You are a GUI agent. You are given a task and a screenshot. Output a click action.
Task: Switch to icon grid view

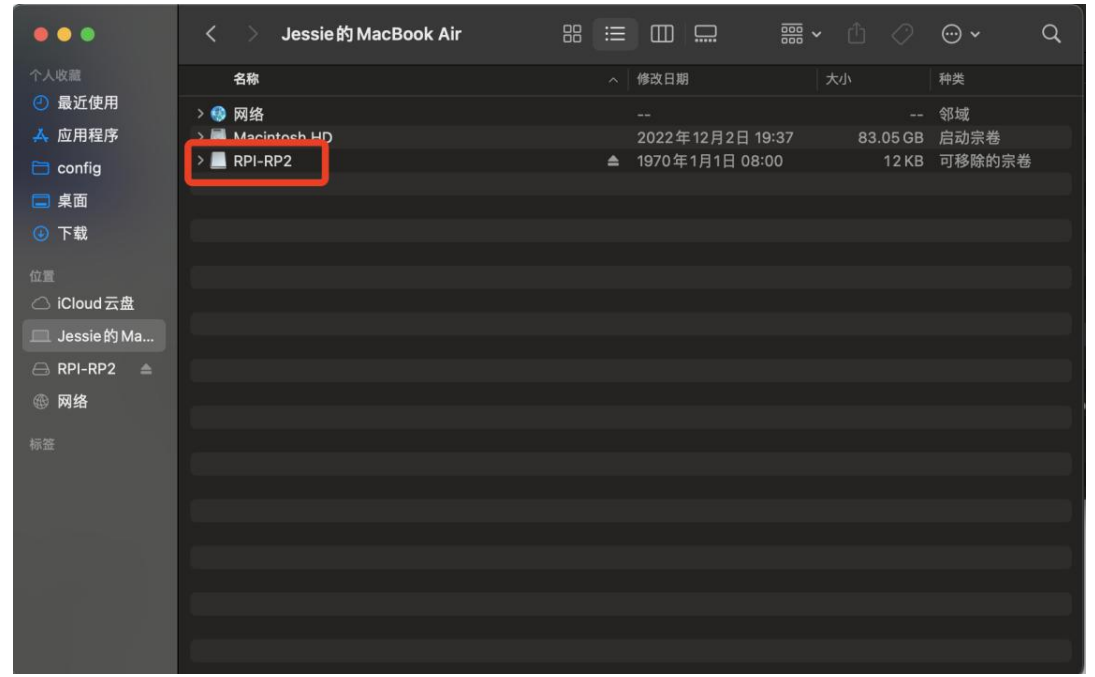pyautogui.click(x=572, y=35)
